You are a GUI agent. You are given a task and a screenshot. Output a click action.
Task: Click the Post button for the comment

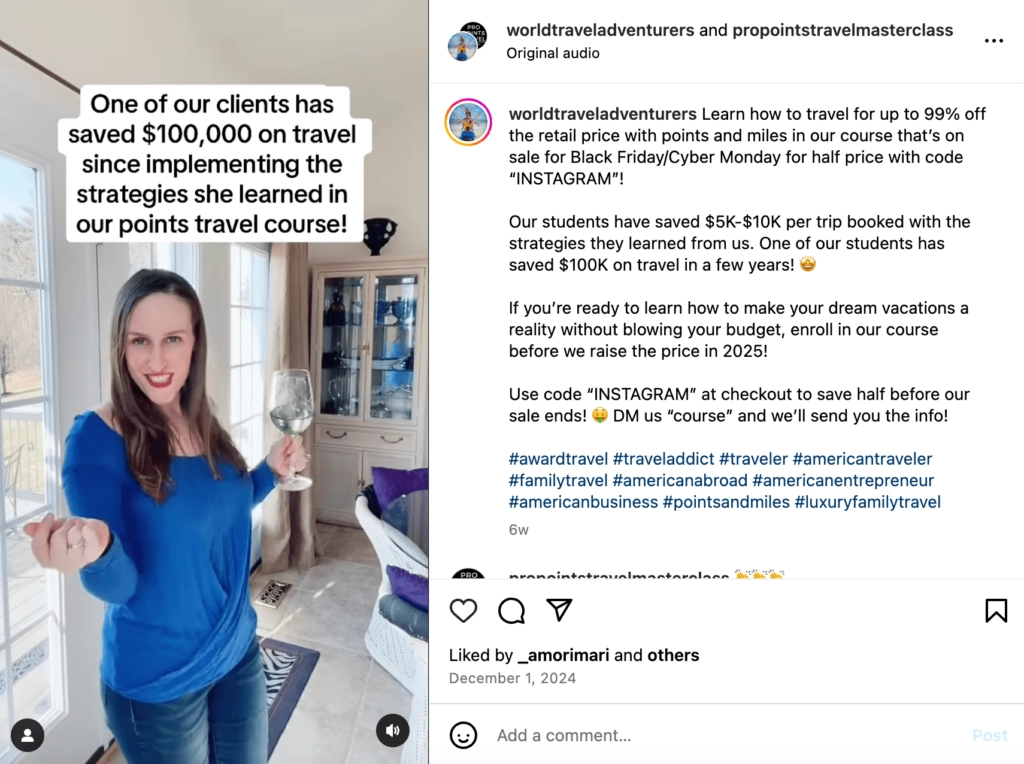[989, 735]
